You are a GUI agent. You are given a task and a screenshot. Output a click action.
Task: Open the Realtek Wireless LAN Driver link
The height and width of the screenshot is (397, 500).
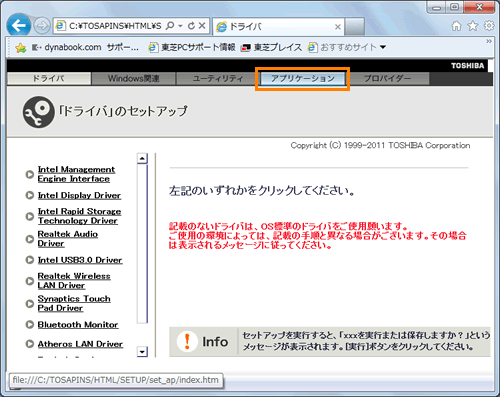pos(74,281)
